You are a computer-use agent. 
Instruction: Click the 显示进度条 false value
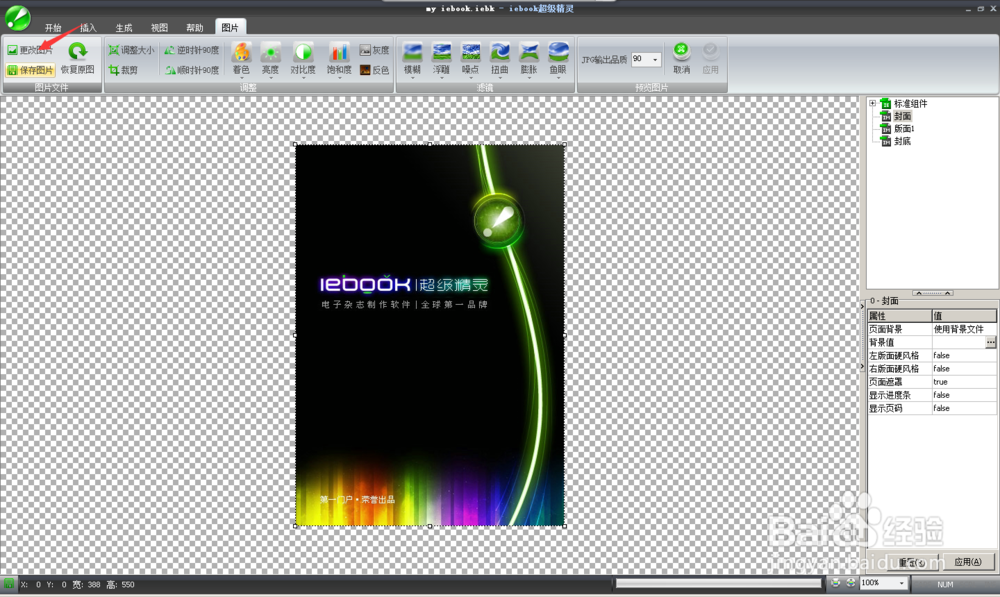(964, 395)
